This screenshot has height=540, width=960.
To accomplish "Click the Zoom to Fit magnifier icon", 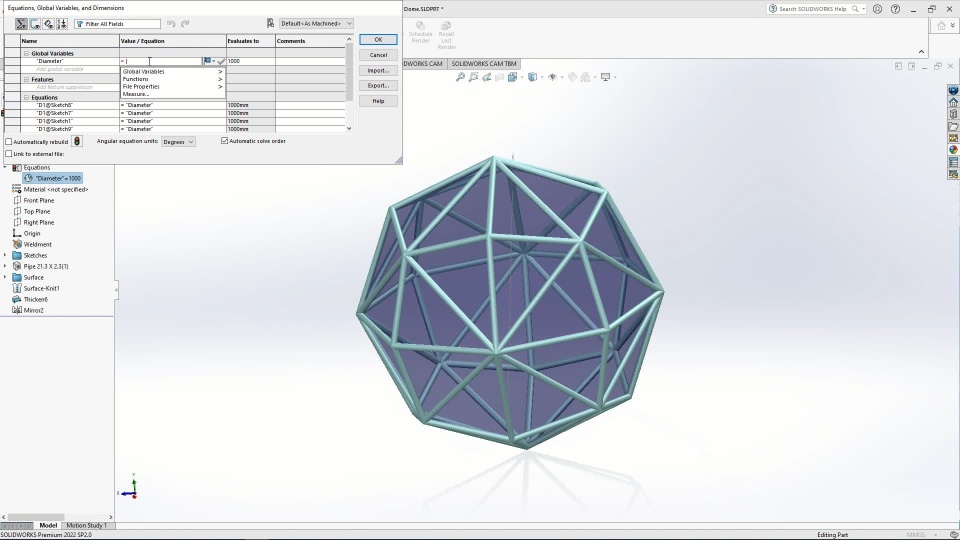I will (x=460, y=77).
